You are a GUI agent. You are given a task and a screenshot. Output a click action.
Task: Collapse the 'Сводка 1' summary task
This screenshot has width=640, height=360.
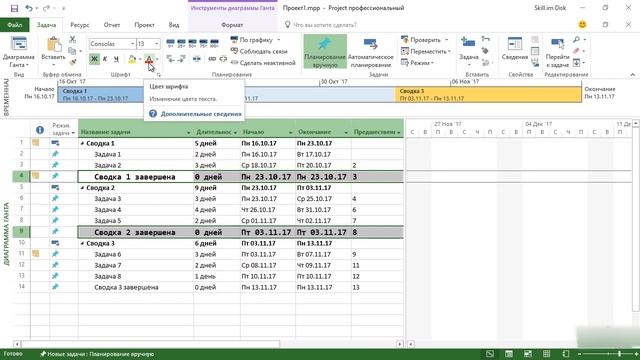coord(82,144)
